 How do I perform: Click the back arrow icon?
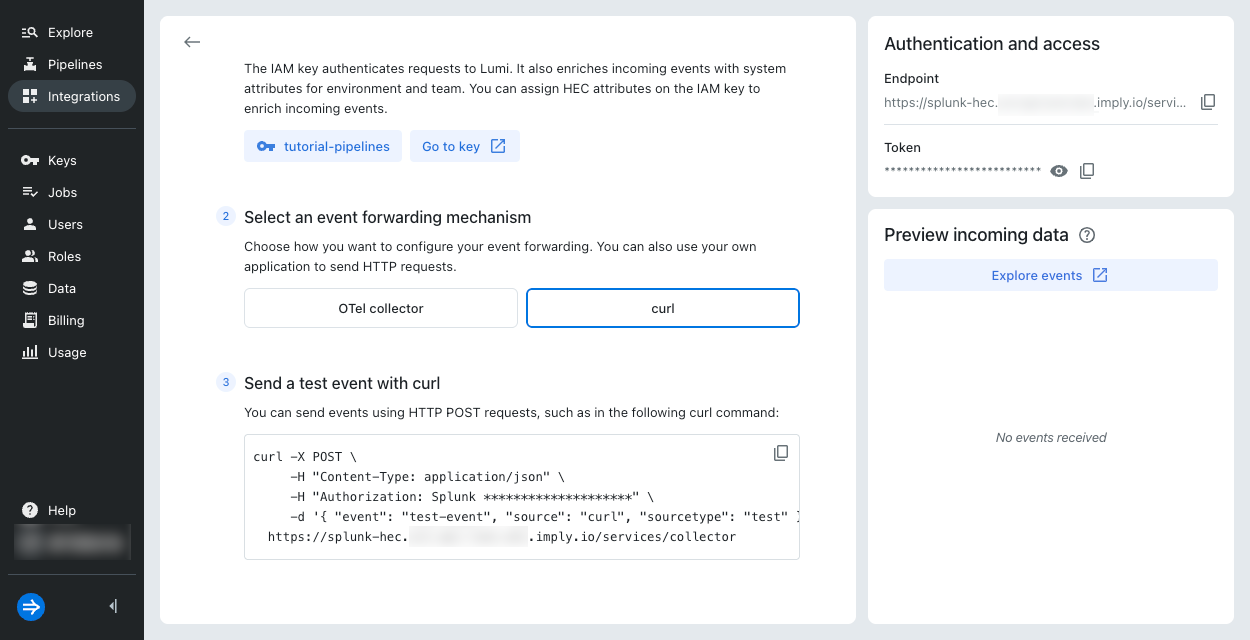click(x=192, y=42)
